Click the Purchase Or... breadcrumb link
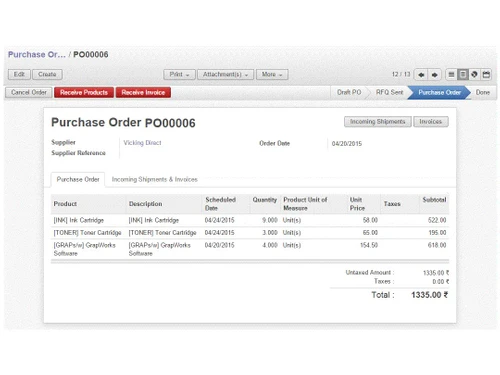This screenshot has width=500, height=375. tap(37, 55)
